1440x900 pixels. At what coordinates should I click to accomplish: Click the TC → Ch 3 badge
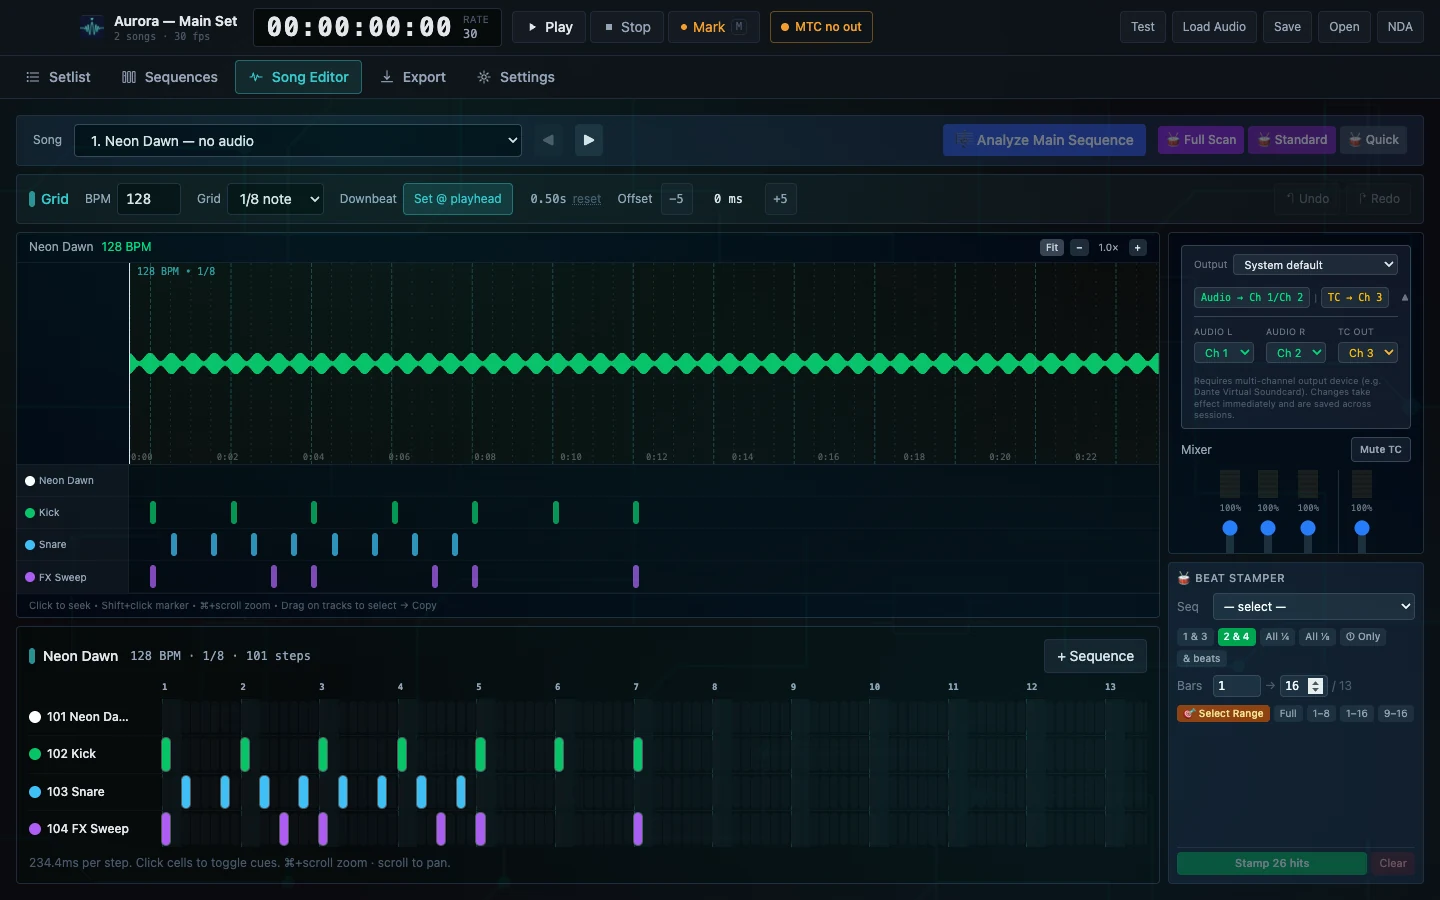1354,297
